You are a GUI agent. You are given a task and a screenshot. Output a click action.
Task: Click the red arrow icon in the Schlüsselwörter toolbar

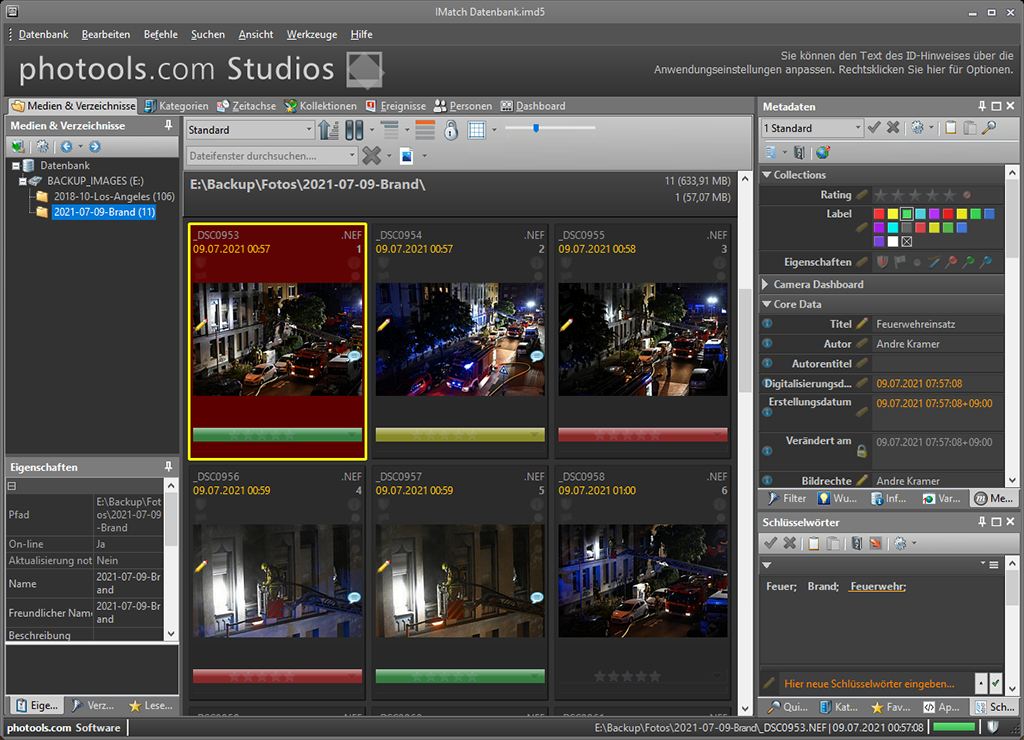click(876, 543)
